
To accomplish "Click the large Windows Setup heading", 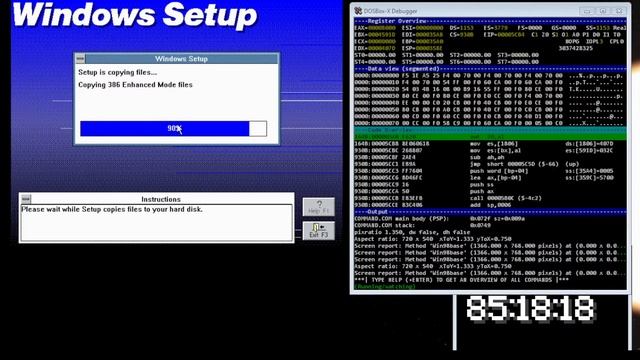I will (x=135, y=16).
